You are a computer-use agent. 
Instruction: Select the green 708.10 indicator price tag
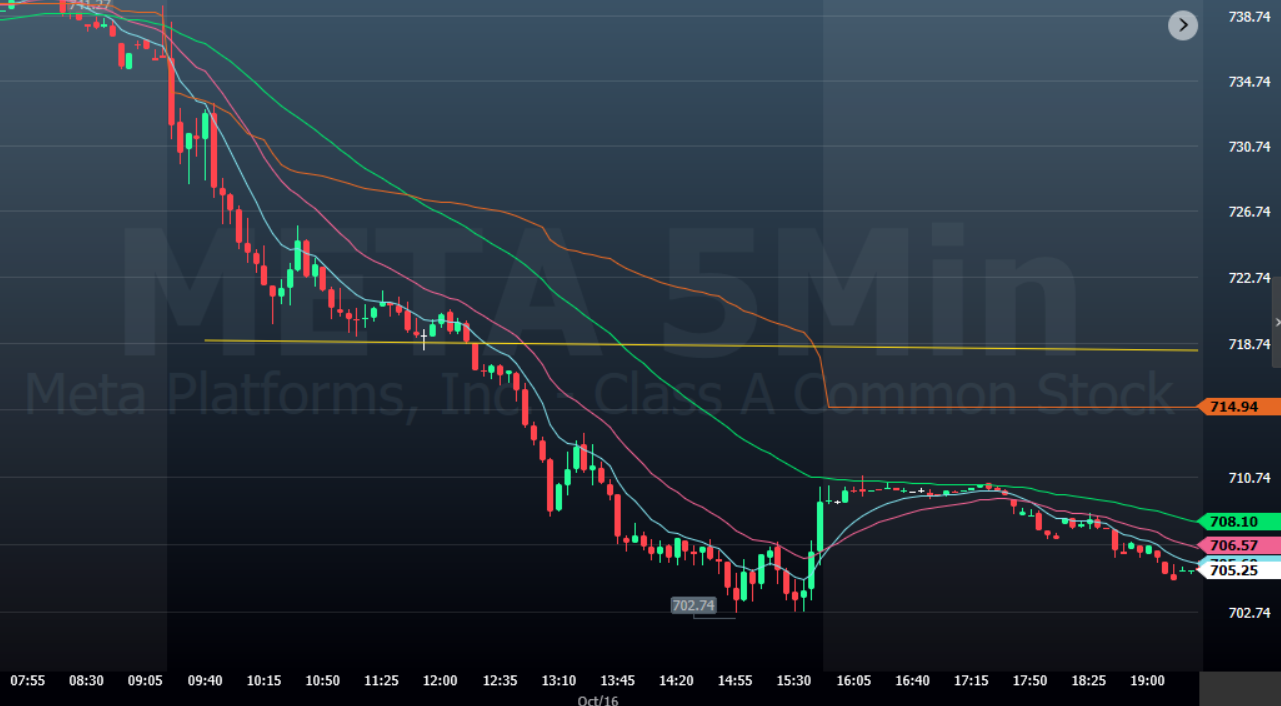point(1241,521)
